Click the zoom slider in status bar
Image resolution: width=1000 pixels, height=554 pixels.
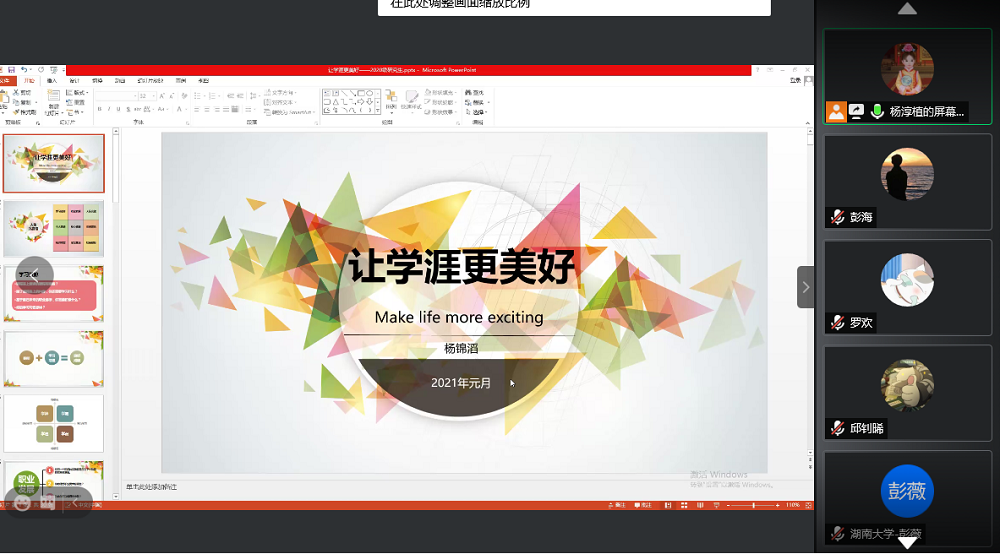(x=752, y=506)
